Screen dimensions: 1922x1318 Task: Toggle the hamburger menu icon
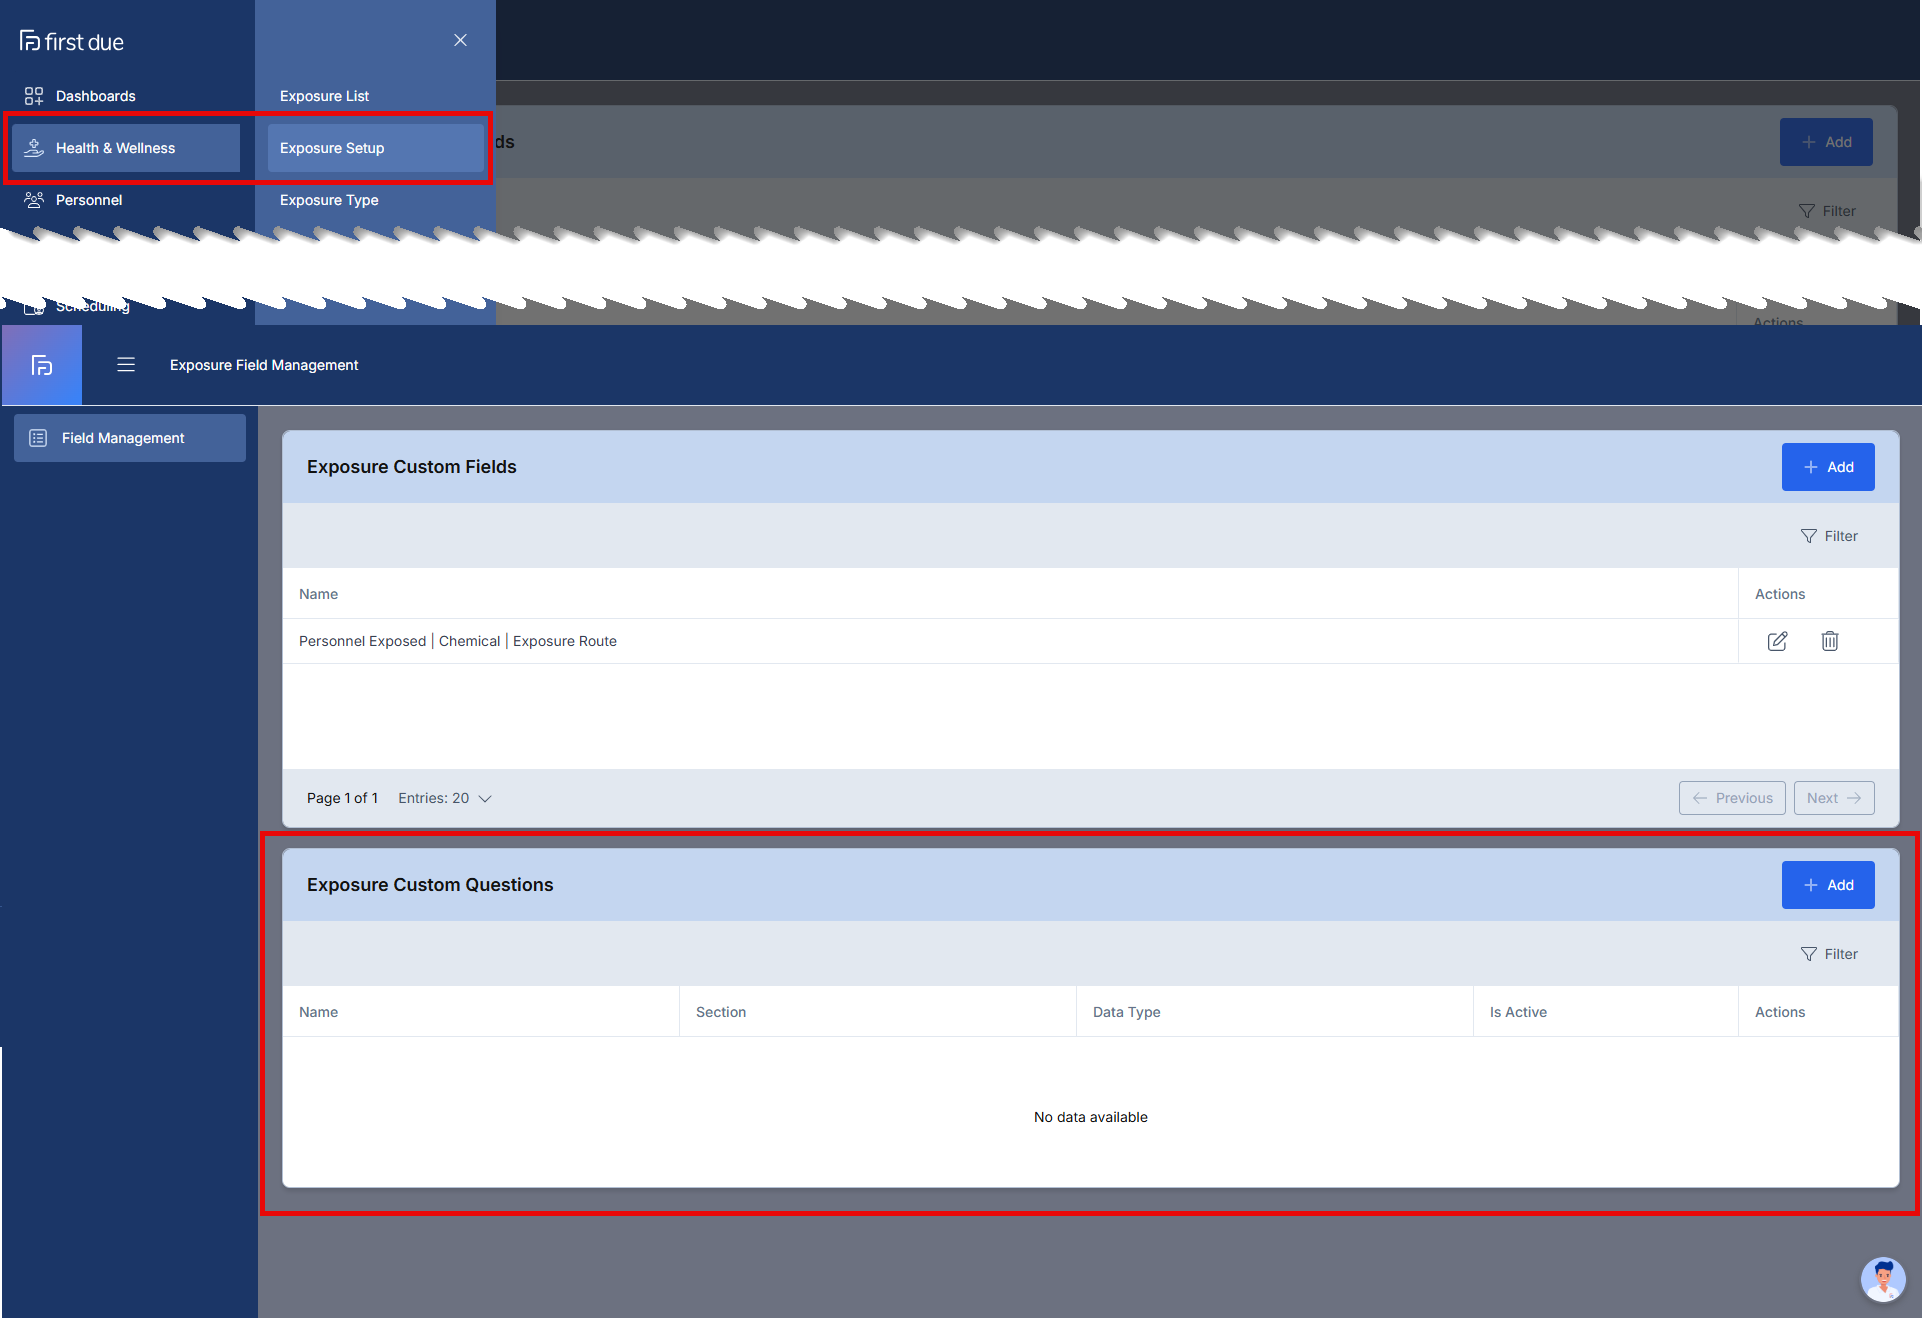pos(126,365)
